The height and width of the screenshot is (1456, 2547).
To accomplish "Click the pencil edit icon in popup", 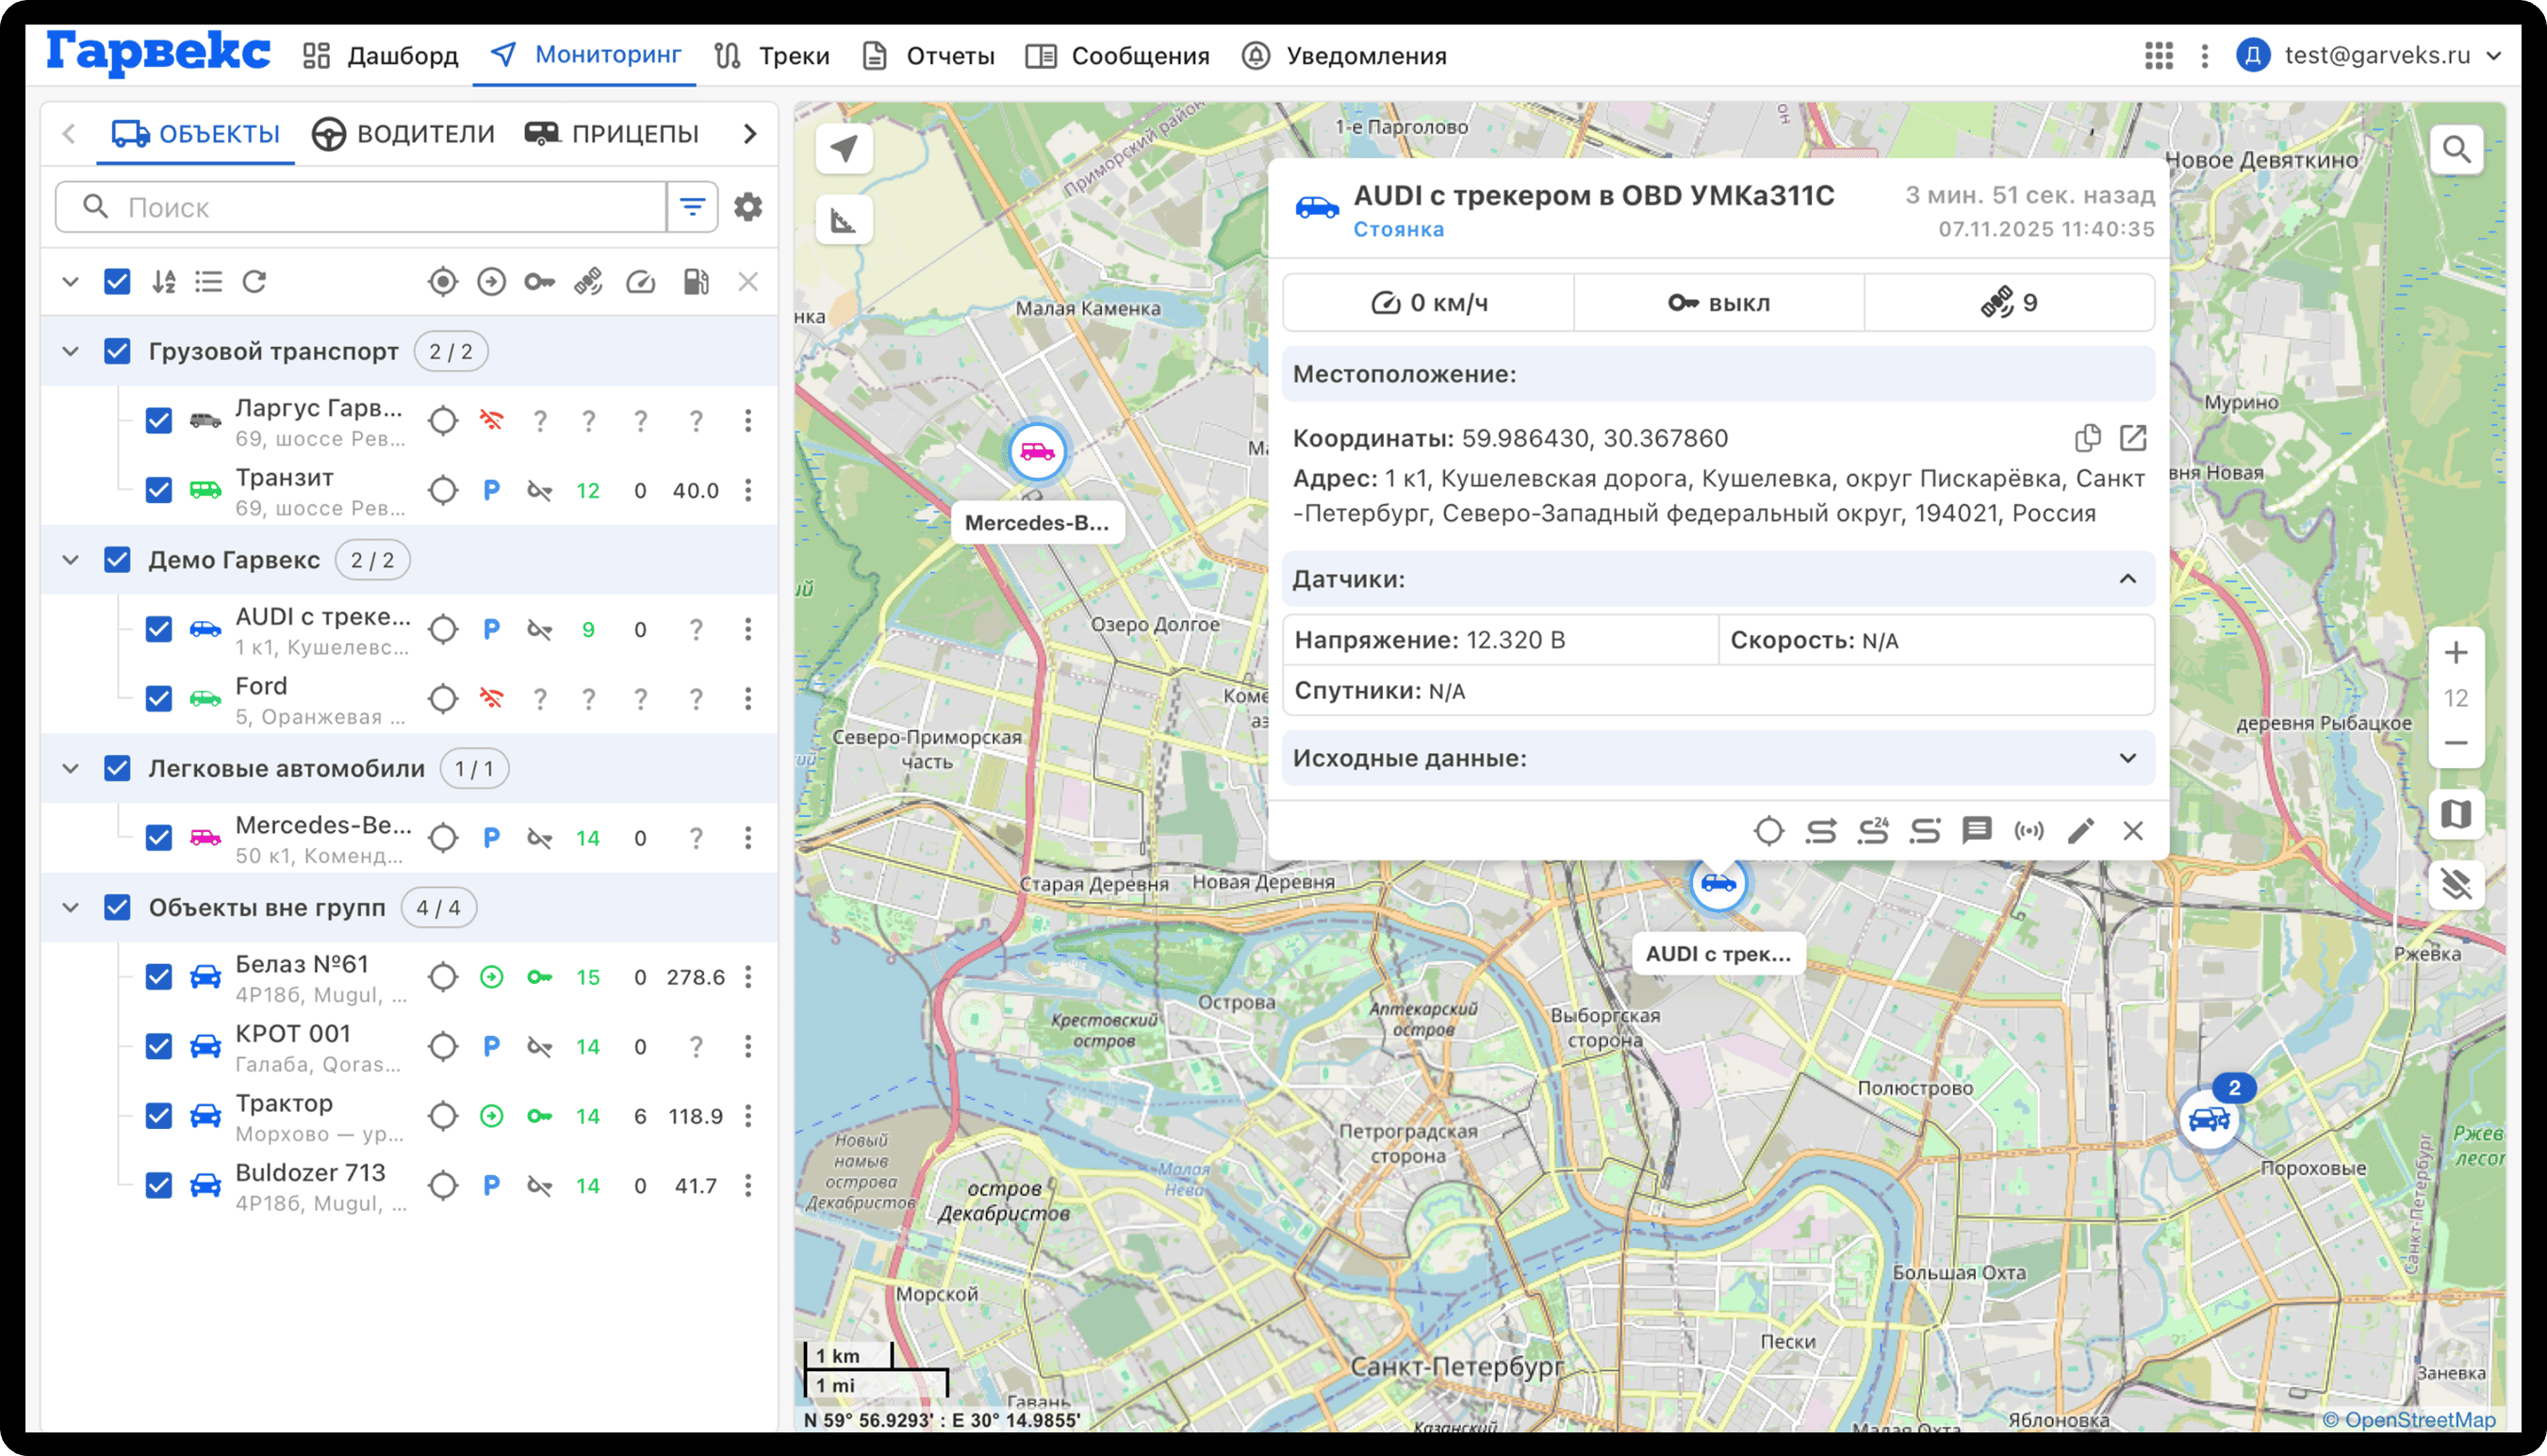I will click(2080, 831).
